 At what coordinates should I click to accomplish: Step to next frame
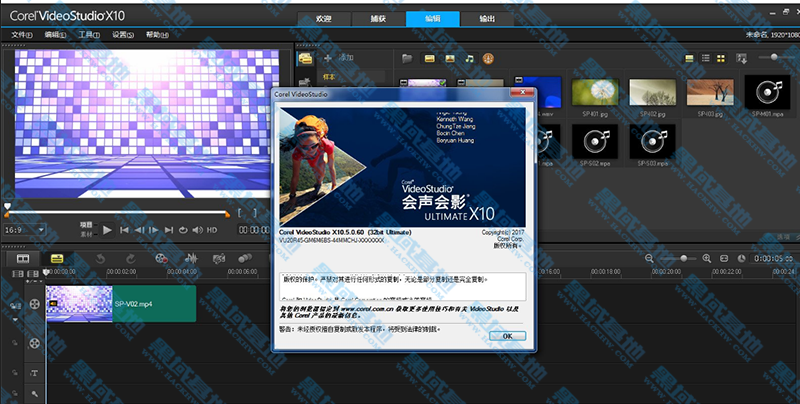154,230
